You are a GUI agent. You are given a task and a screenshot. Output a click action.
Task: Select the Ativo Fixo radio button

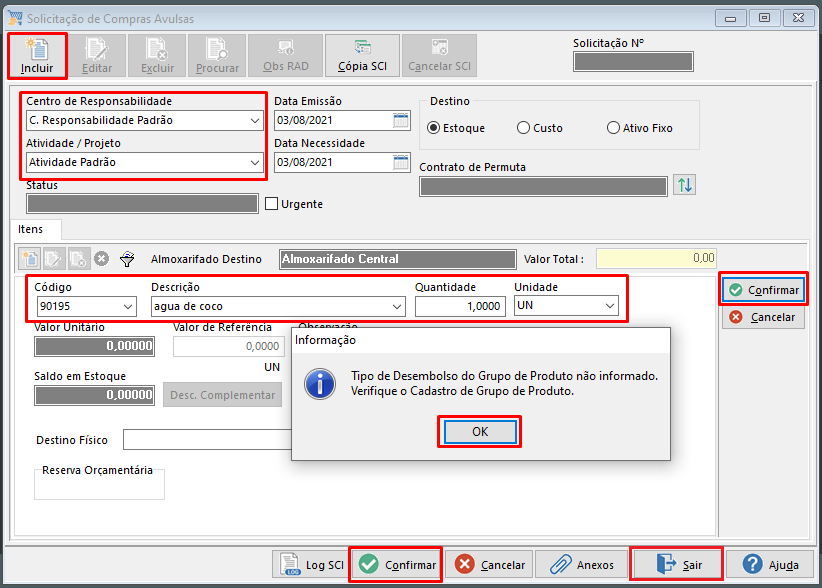(613, 128)
